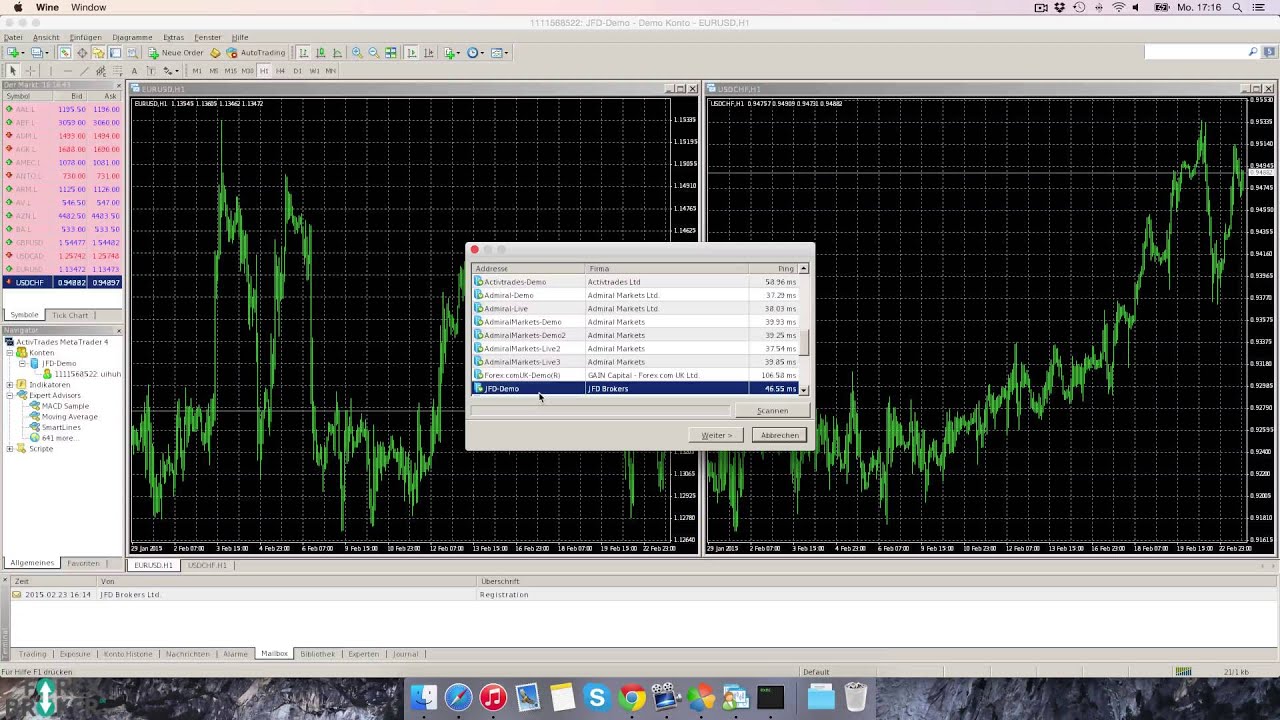Toggle the Market Watch window icon
Image resolution: width=1280 pixels, height=720 pixels.
coord(65,52)
